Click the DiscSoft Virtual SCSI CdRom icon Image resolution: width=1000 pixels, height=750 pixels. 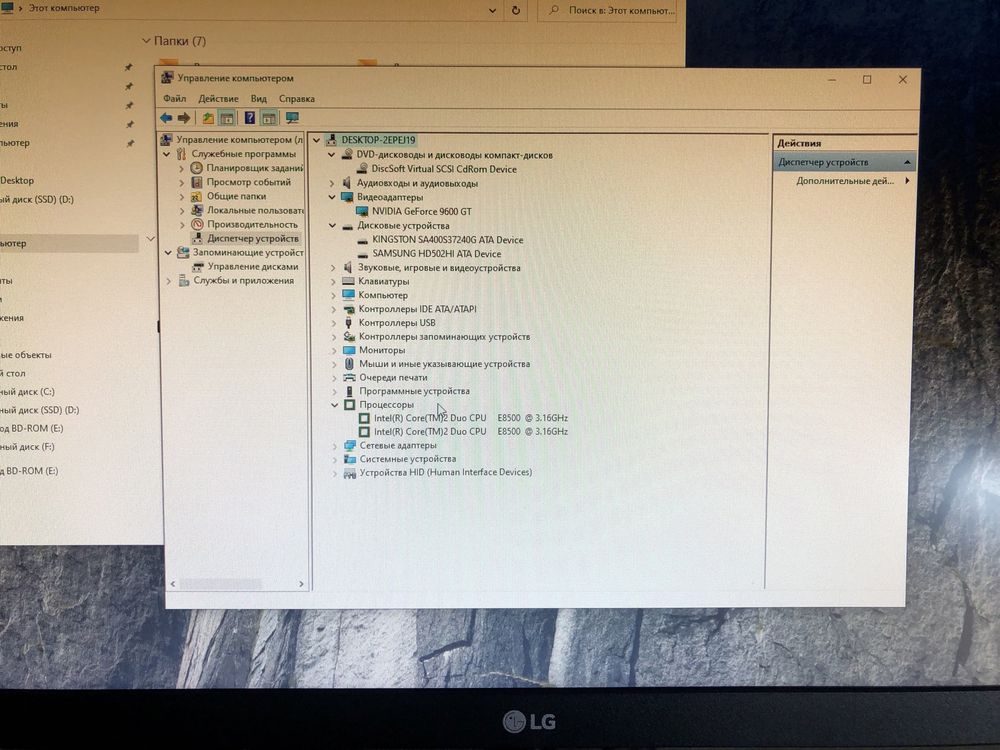click(362, 169)
